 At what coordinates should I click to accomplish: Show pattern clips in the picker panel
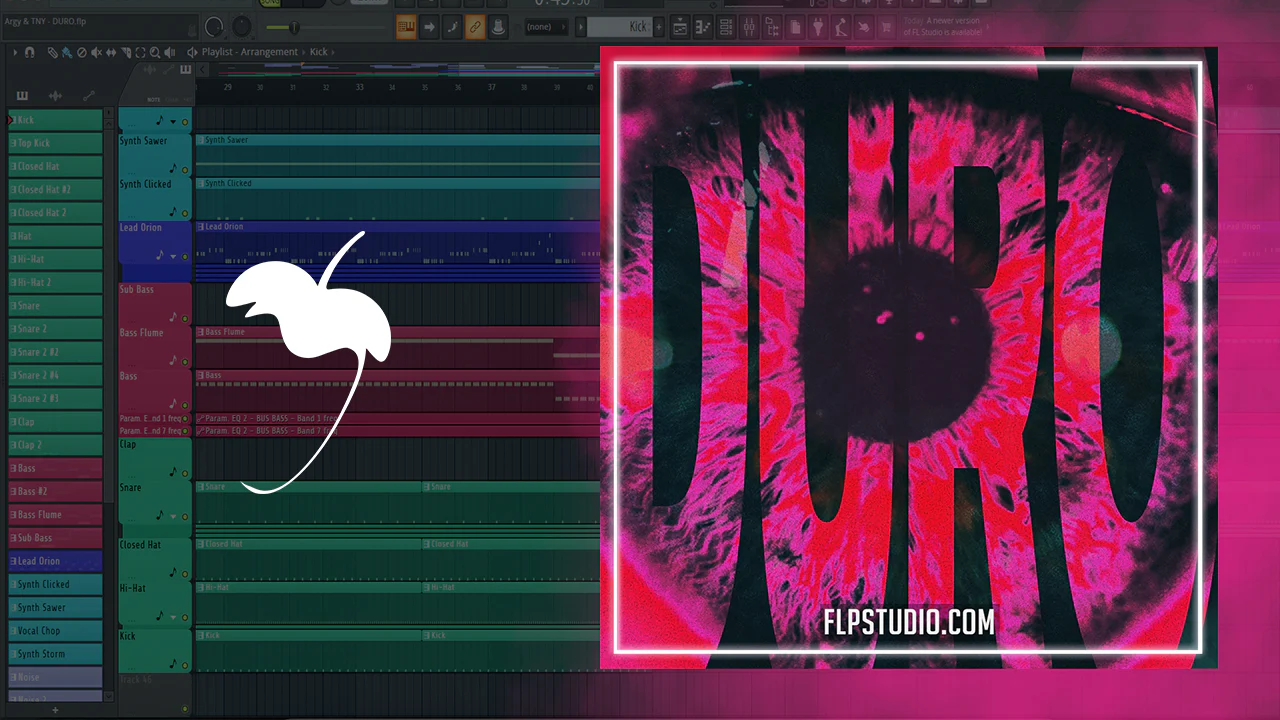(22, 96)
